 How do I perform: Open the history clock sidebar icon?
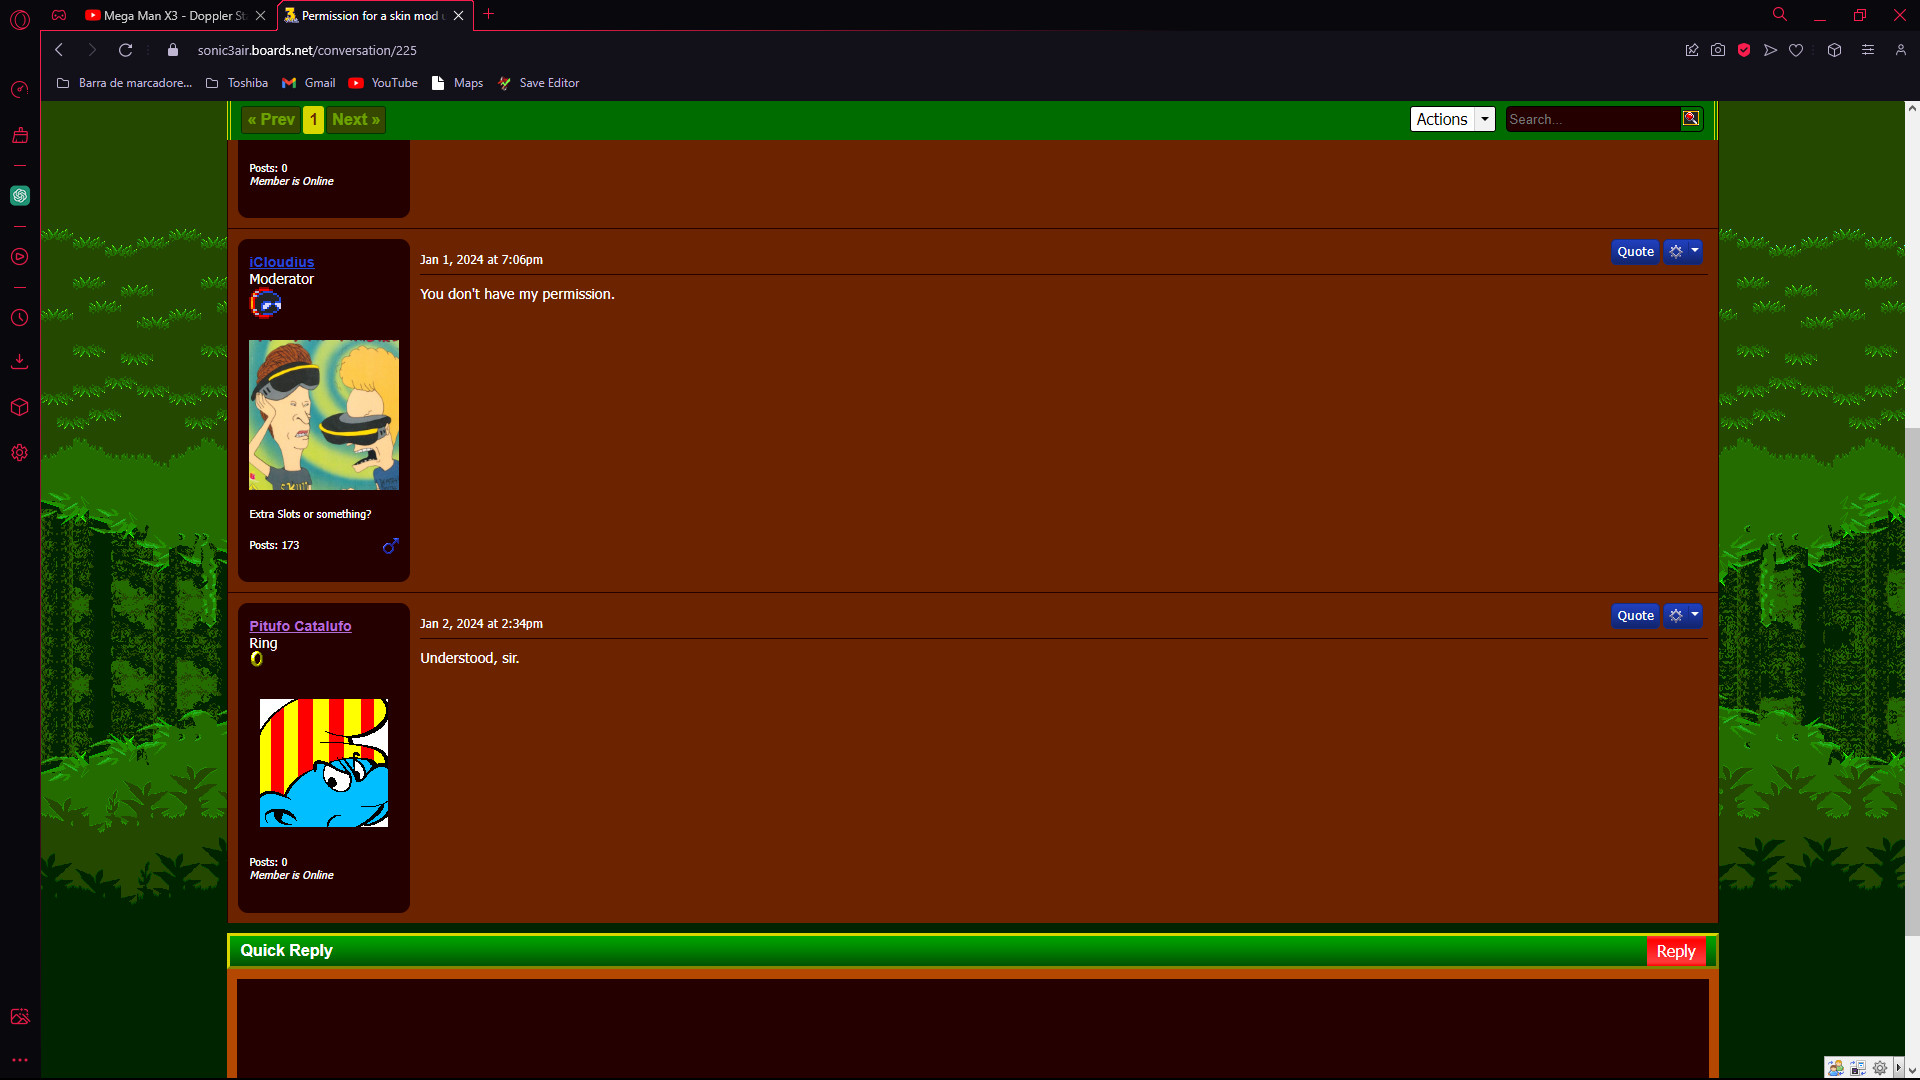click(x=20, y=318)
